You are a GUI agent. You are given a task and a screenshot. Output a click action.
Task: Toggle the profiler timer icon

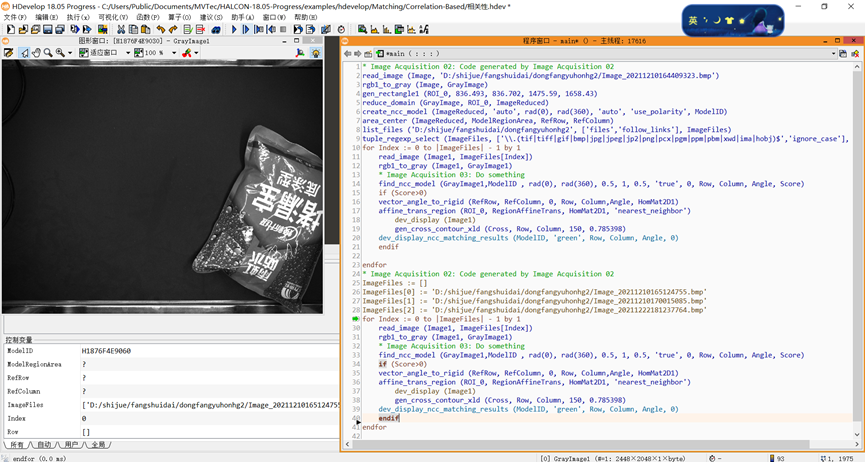pos(341,29)
